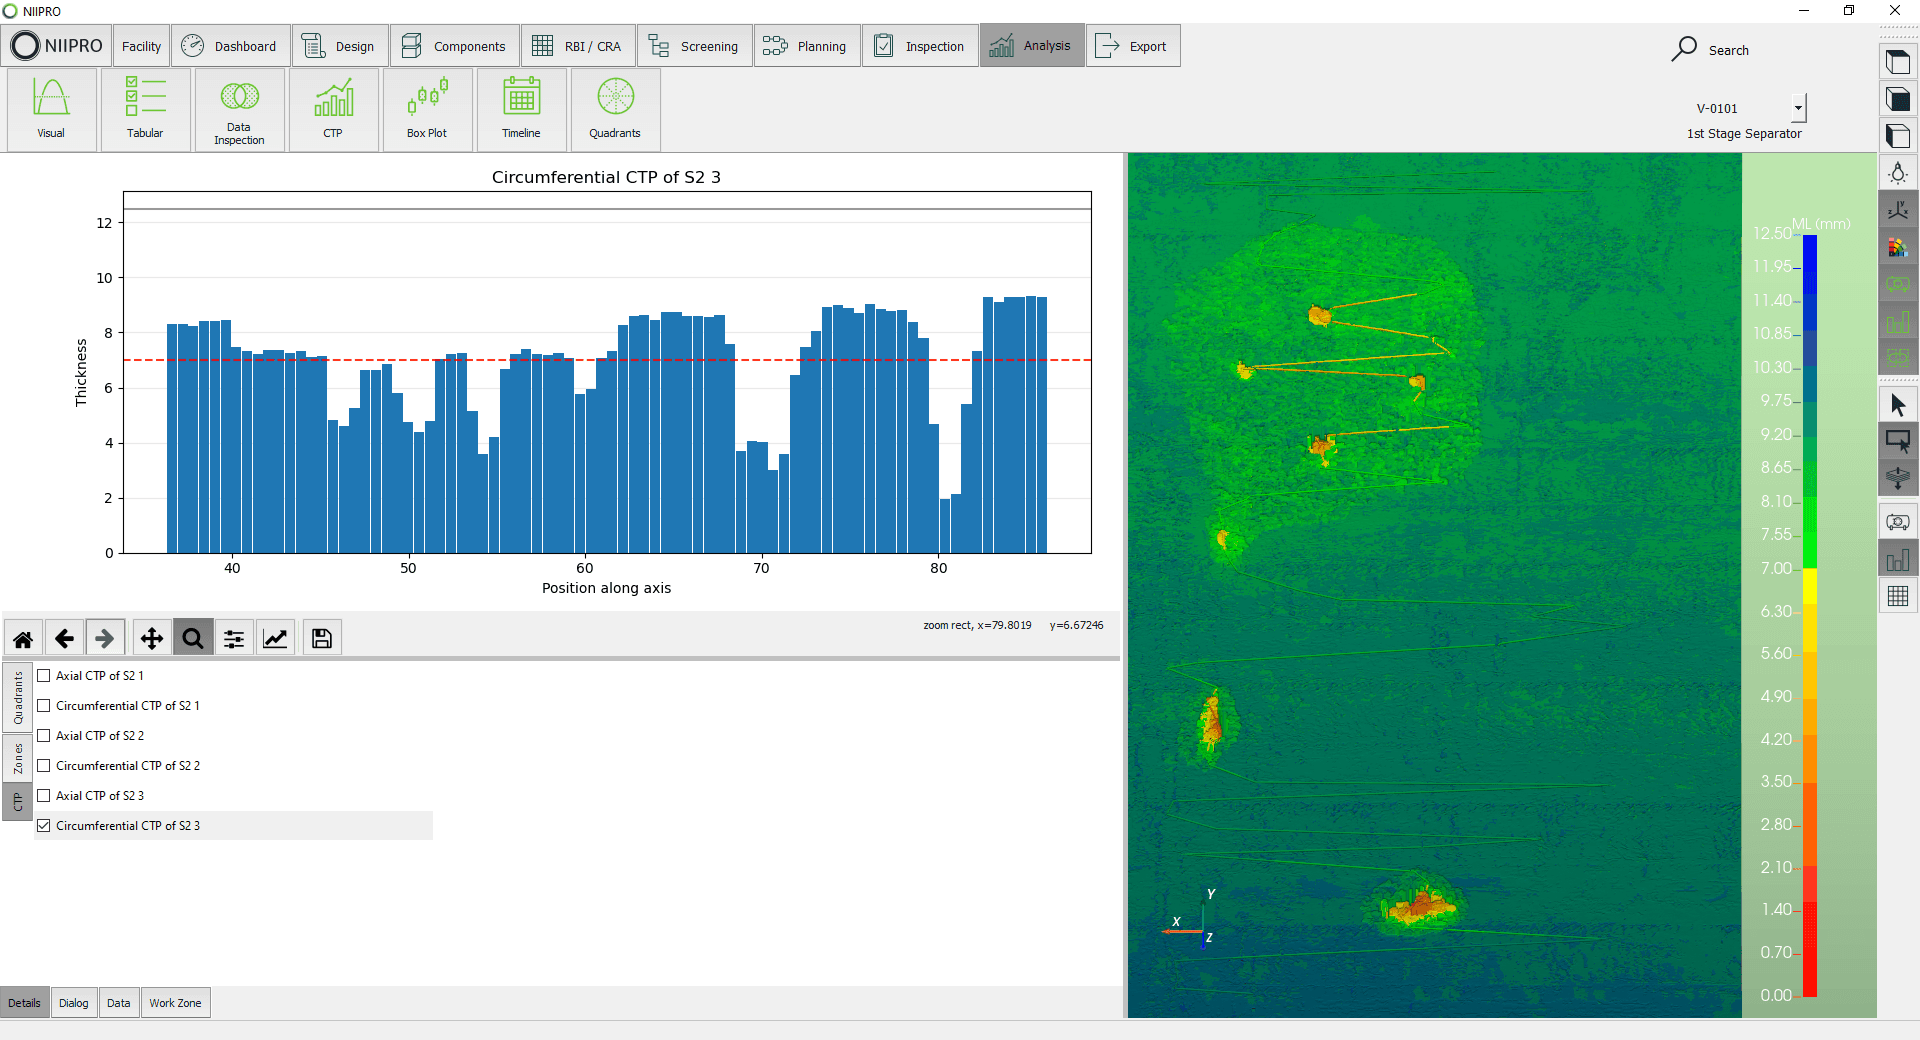
Task: Show solid cube view
Action: coord(1898,99)
